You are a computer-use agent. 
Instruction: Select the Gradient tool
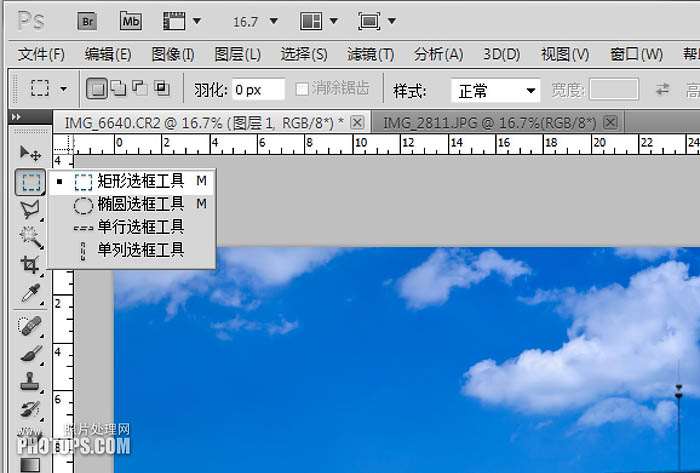click(30, 465)
